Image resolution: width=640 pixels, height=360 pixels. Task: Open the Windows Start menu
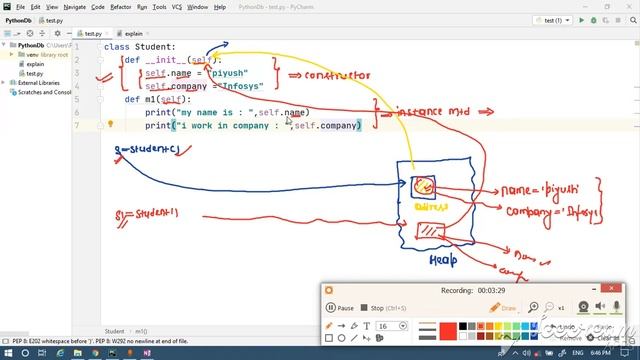pyautogui.click(x=8, y=353)
